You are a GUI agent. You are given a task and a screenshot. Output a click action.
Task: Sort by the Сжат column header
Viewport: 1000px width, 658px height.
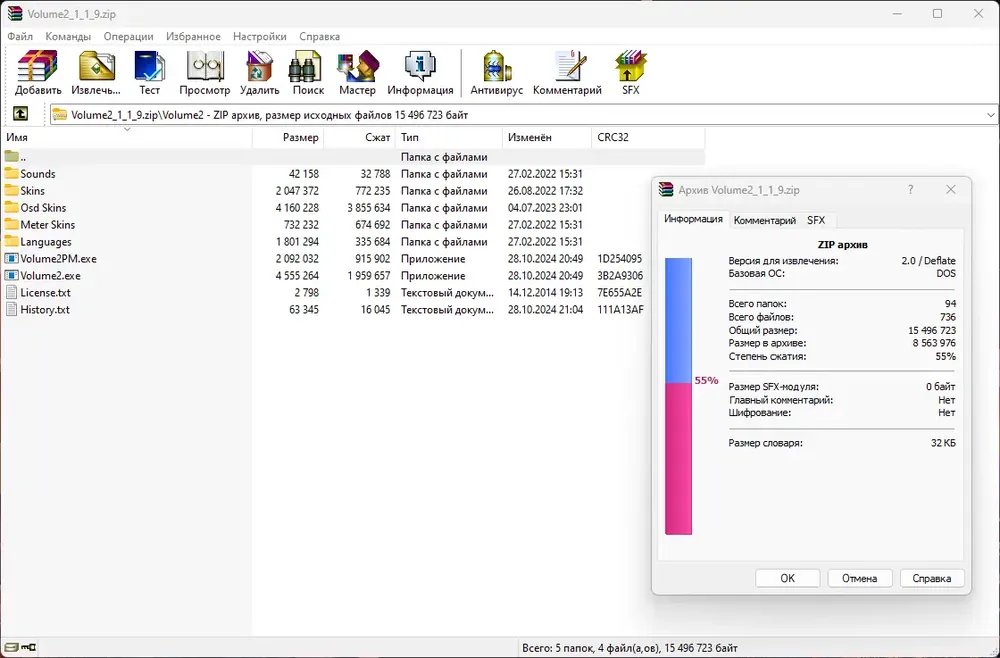(360, 137)
